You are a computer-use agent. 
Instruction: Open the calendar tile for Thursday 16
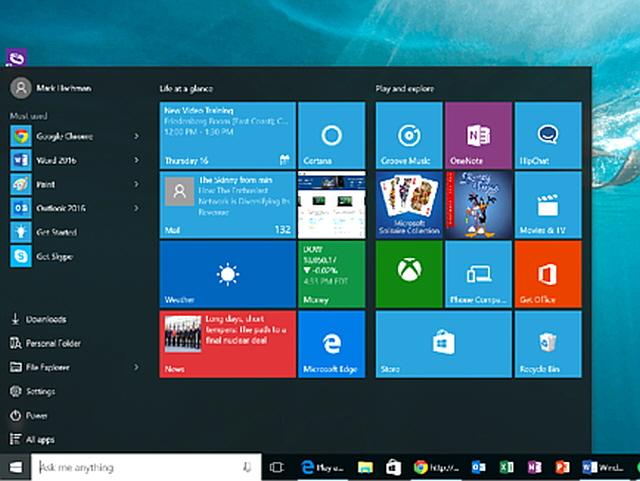pyautogui.click(x=227, y=135)
